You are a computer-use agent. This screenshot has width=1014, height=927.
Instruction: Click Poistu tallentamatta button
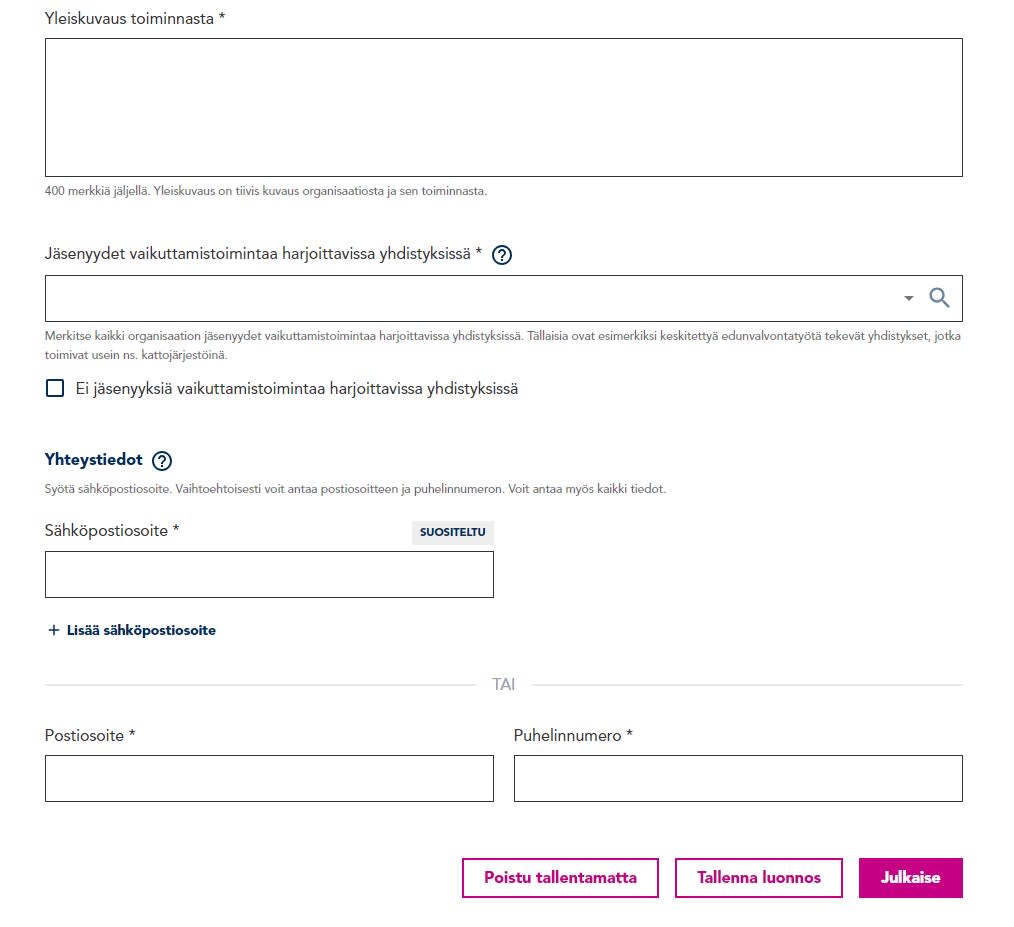(x=560, y=878)
